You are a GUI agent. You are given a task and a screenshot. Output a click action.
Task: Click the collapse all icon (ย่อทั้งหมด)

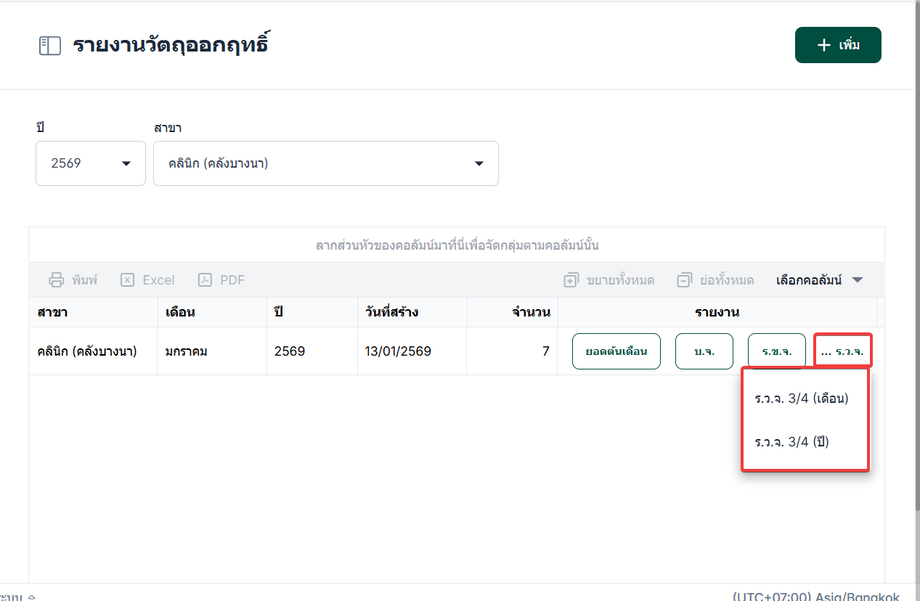click(x=684, y=280)
